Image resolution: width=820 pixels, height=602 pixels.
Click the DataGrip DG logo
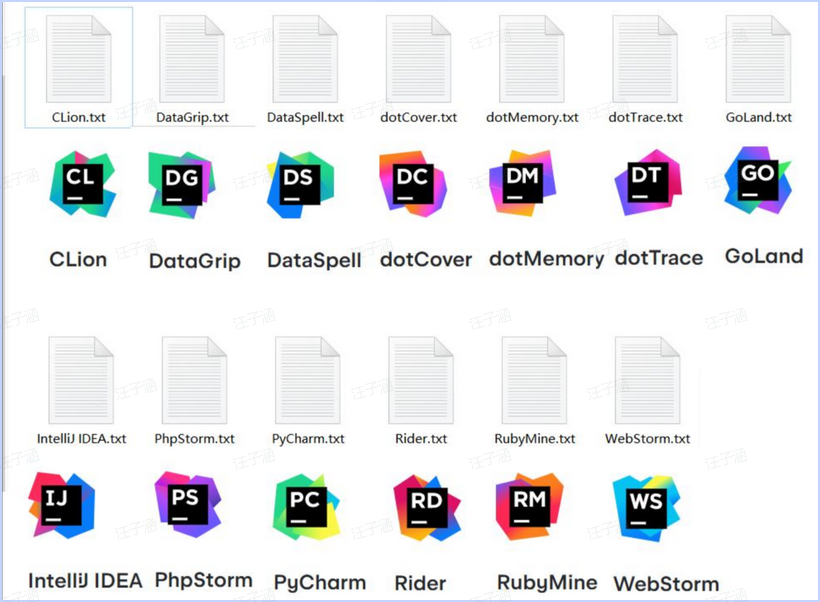pyautogui.click(x=181, y=185)
